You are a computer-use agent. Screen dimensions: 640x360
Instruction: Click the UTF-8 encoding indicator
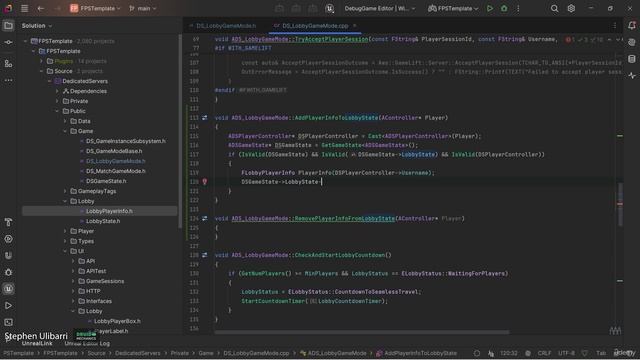coord(566,353)
